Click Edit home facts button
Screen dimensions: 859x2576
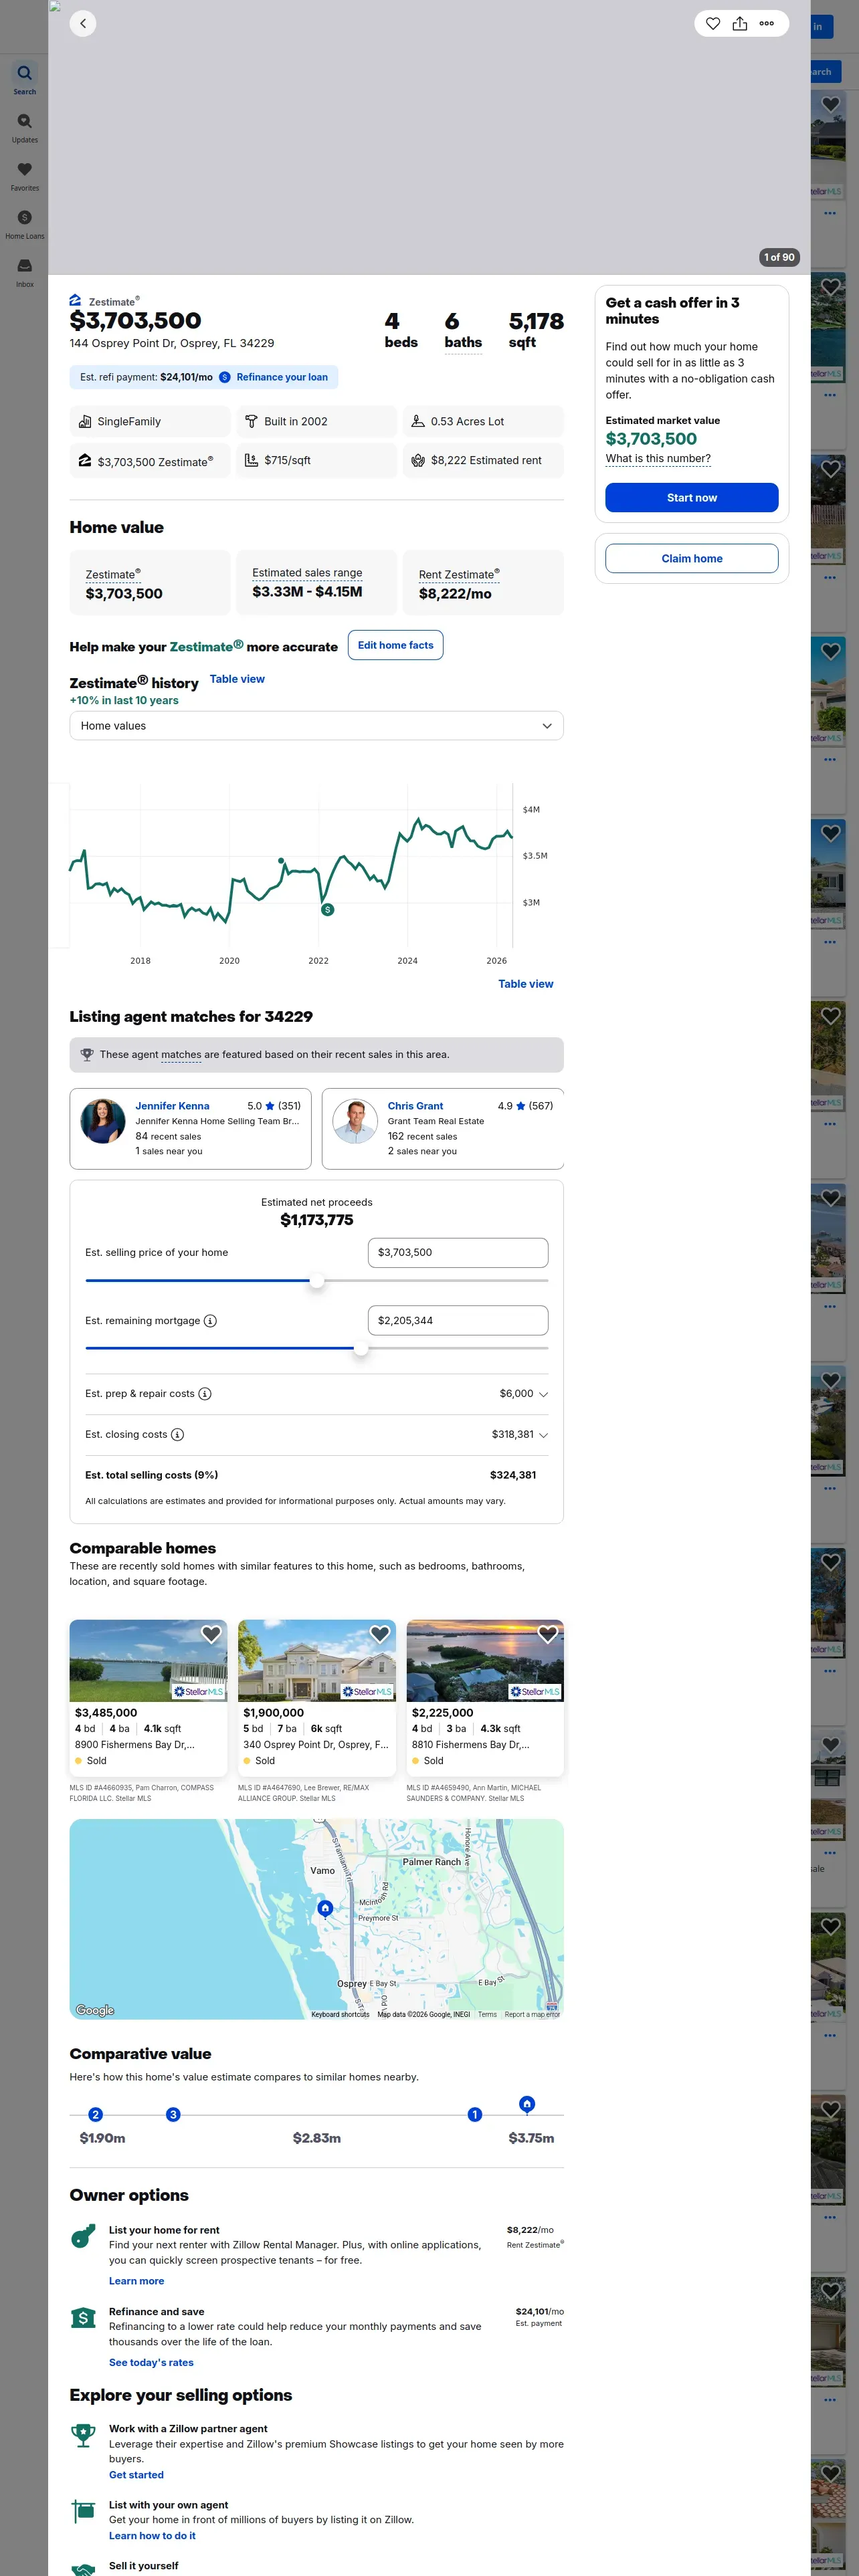click(x=396, y=646)
